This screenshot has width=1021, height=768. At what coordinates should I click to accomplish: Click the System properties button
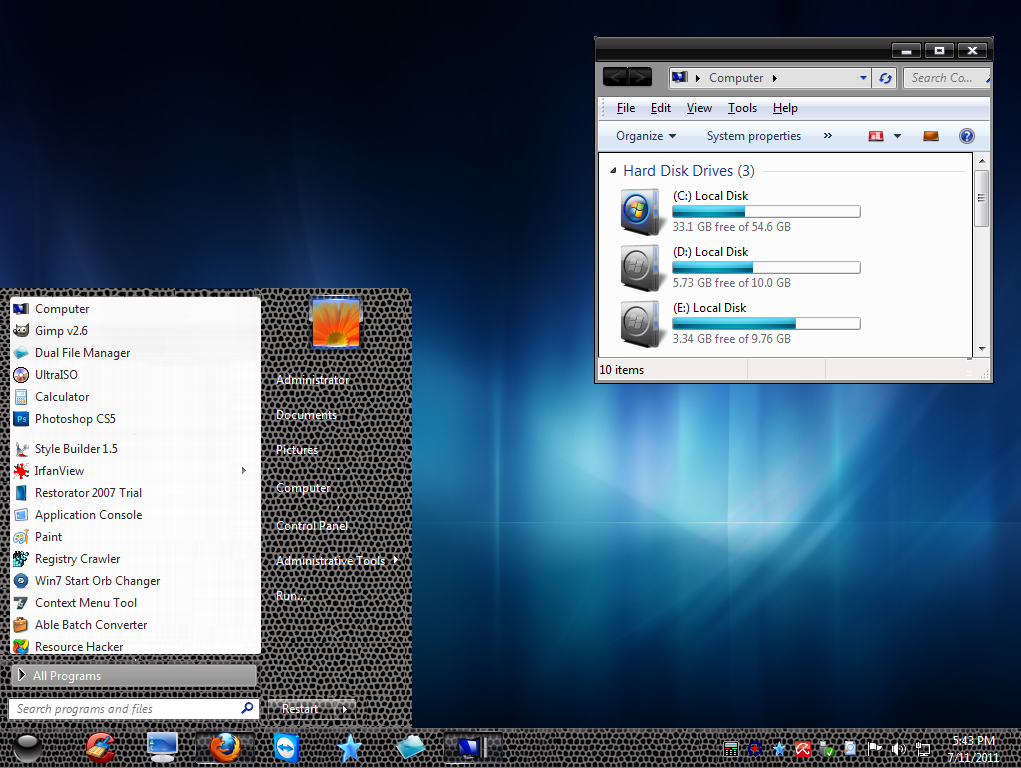(753, 136)
